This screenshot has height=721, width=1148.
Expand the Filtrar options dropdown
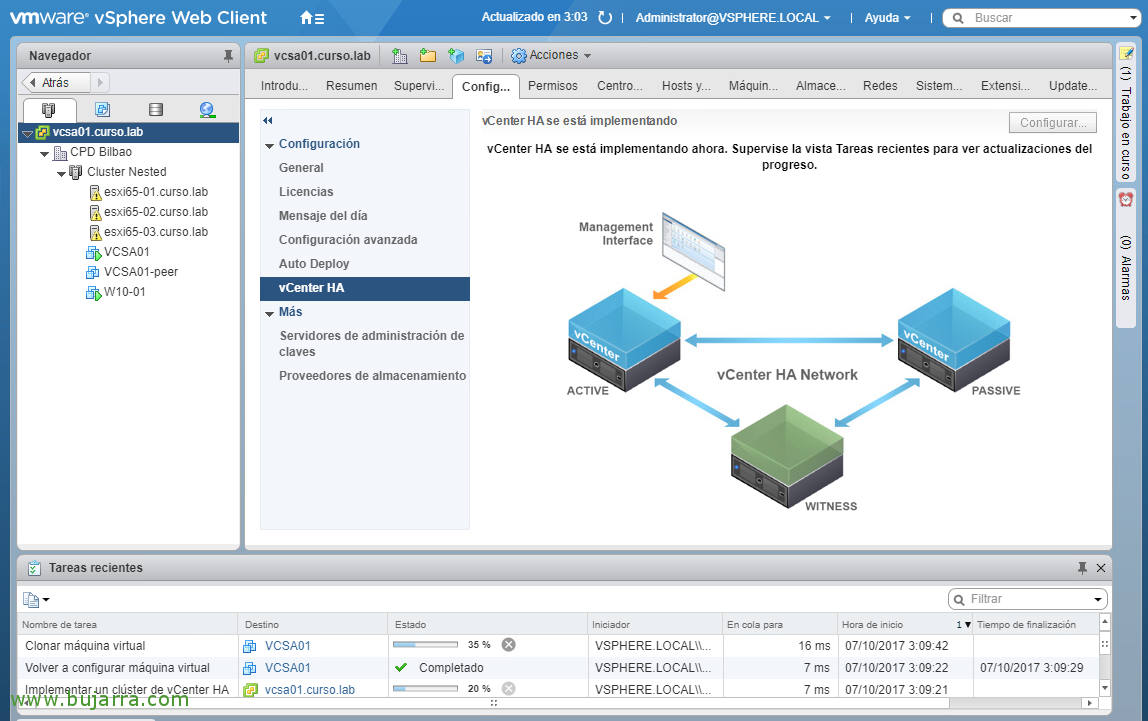(1097, 599)
